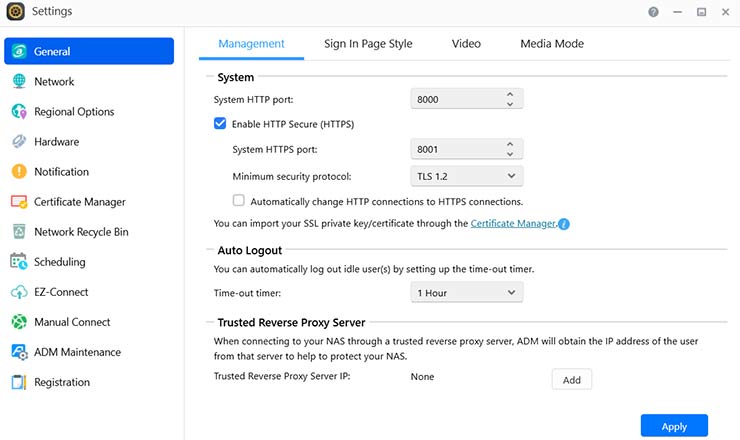Open Certificate Manager sidebar icon
The image size is (740, 440).
tap(18, 202)
